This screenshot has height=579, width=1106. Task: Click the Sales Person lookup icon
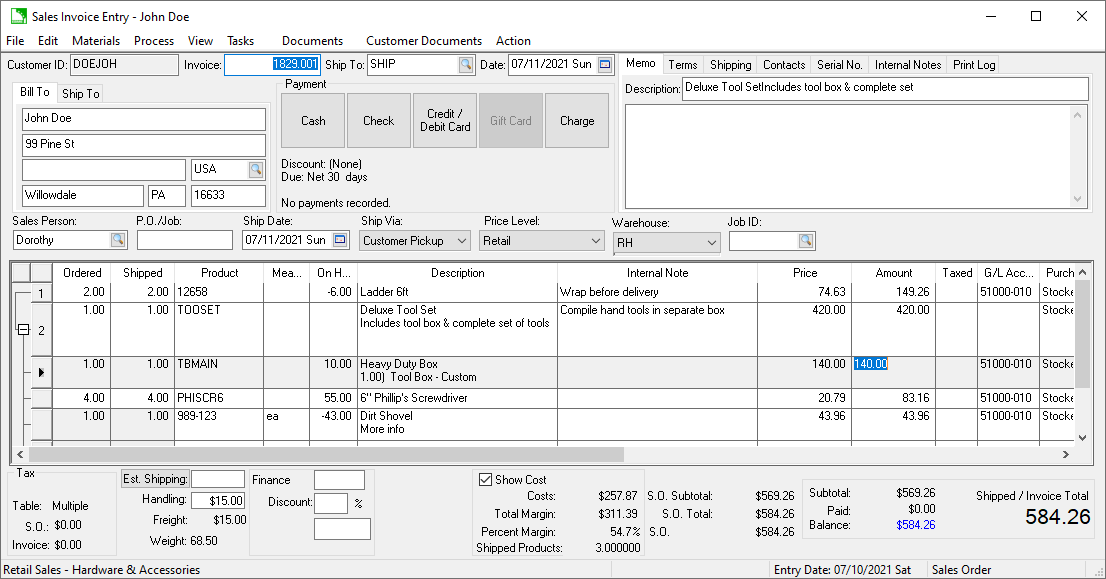click(118, 240)
